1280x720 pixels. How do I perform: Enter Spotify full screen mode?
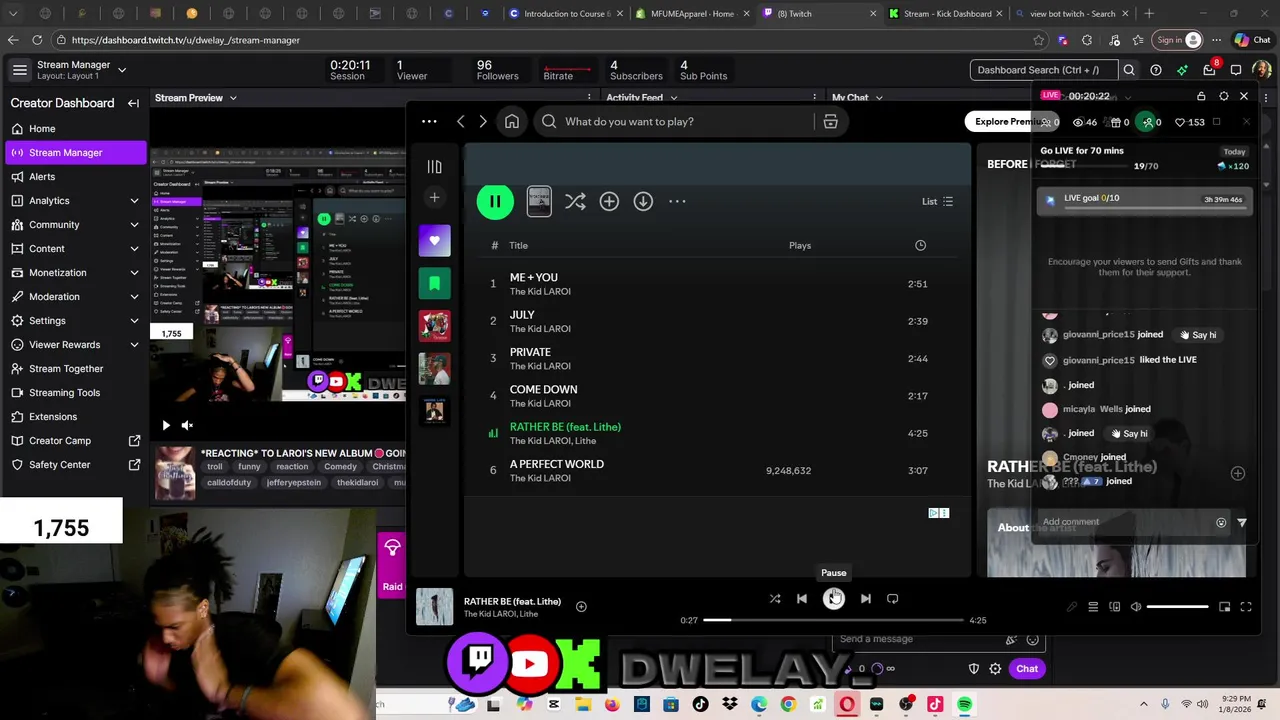[x=1246, y=607]
